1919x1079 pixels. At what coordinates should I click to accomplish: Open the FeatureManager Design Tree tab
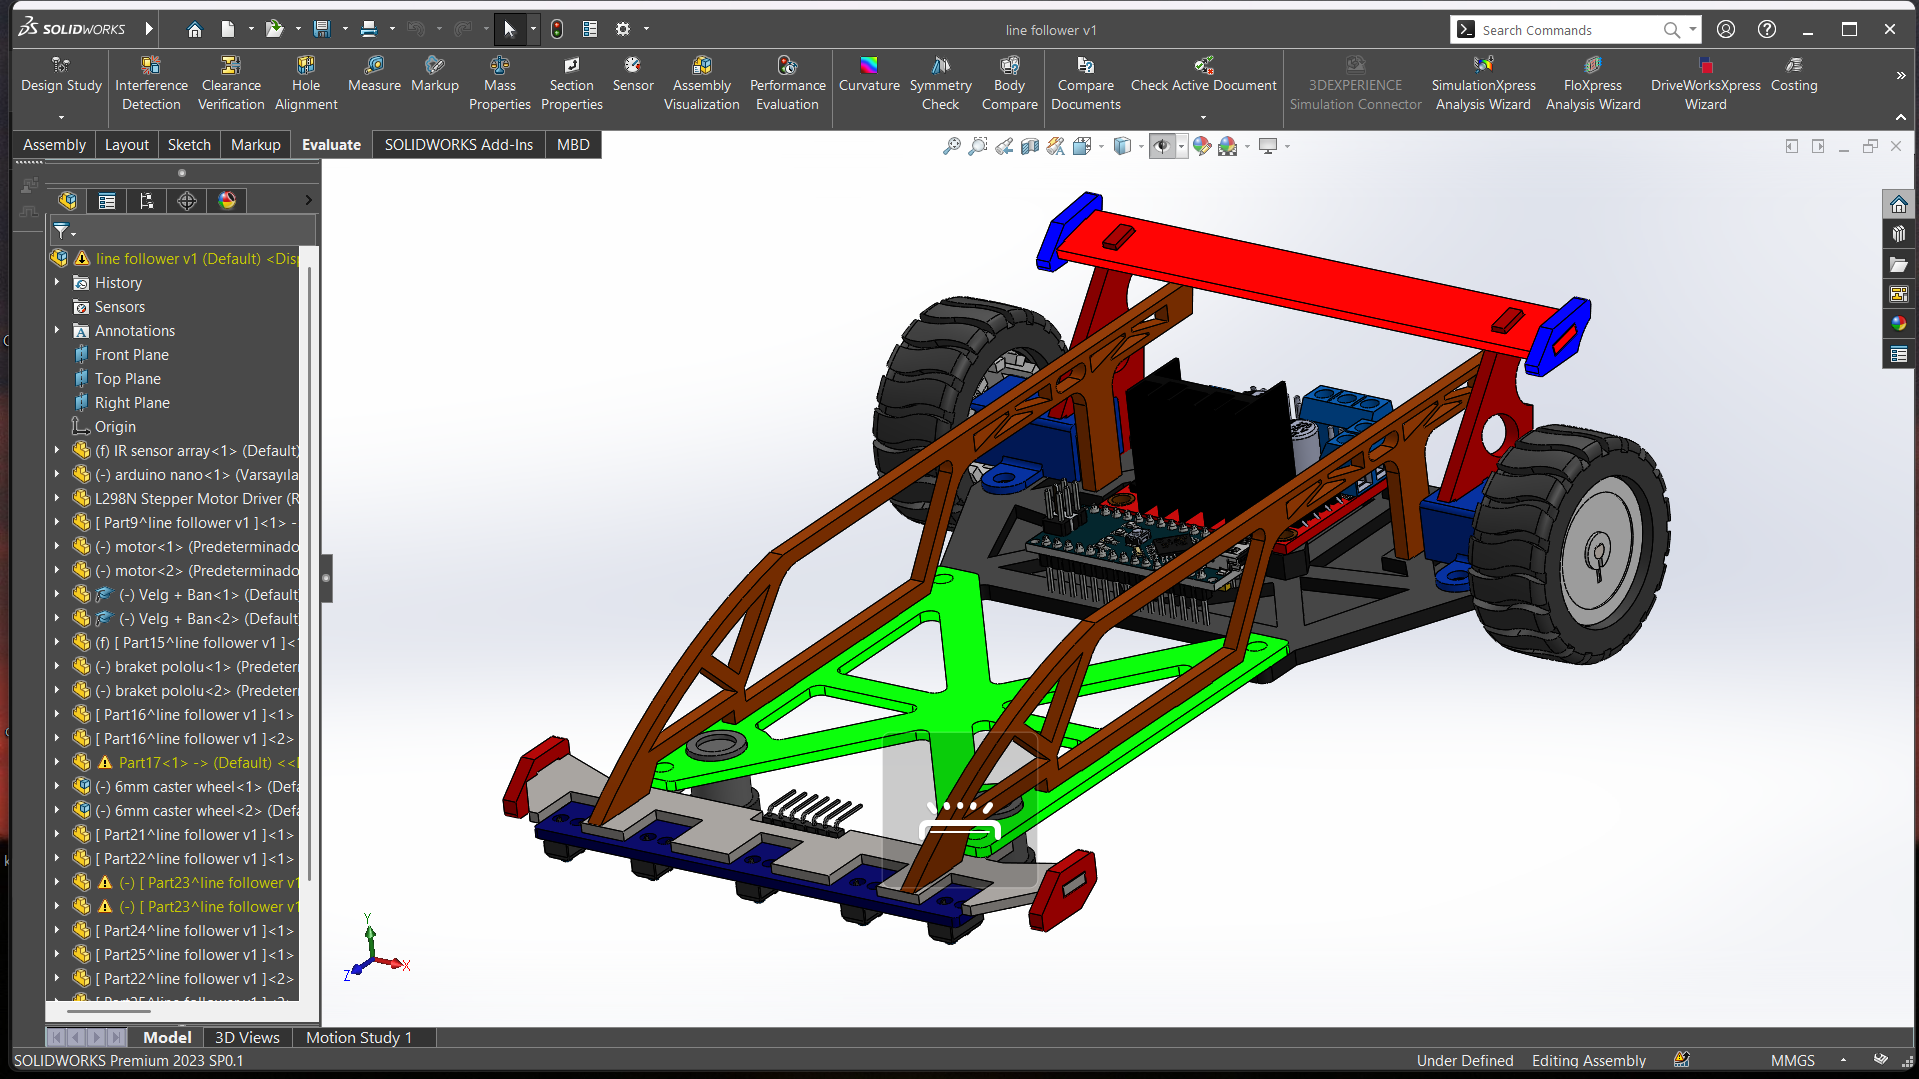click(68, 201)
